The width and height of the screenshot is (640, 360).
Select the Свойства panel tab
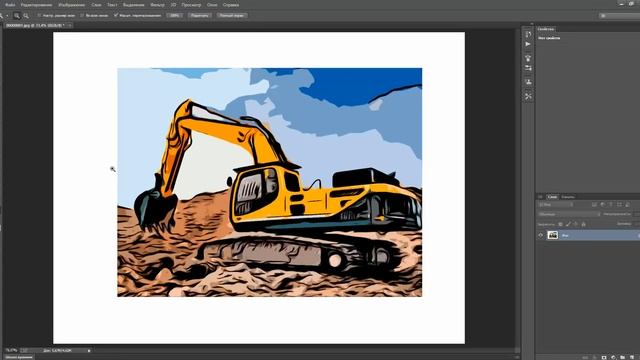tap(546, 29)
